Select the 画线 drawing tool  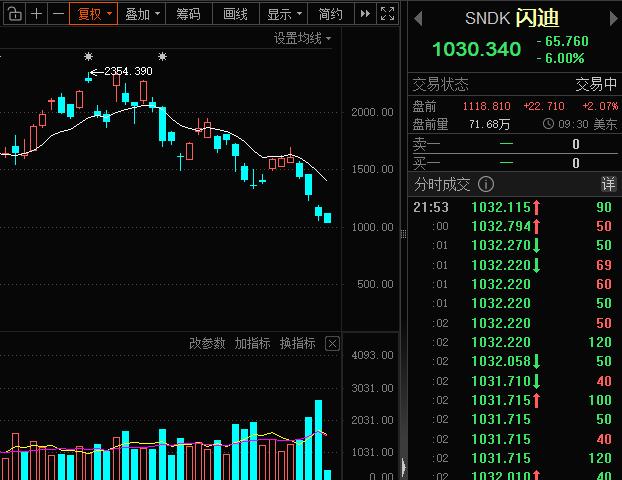tap(235, 14)
